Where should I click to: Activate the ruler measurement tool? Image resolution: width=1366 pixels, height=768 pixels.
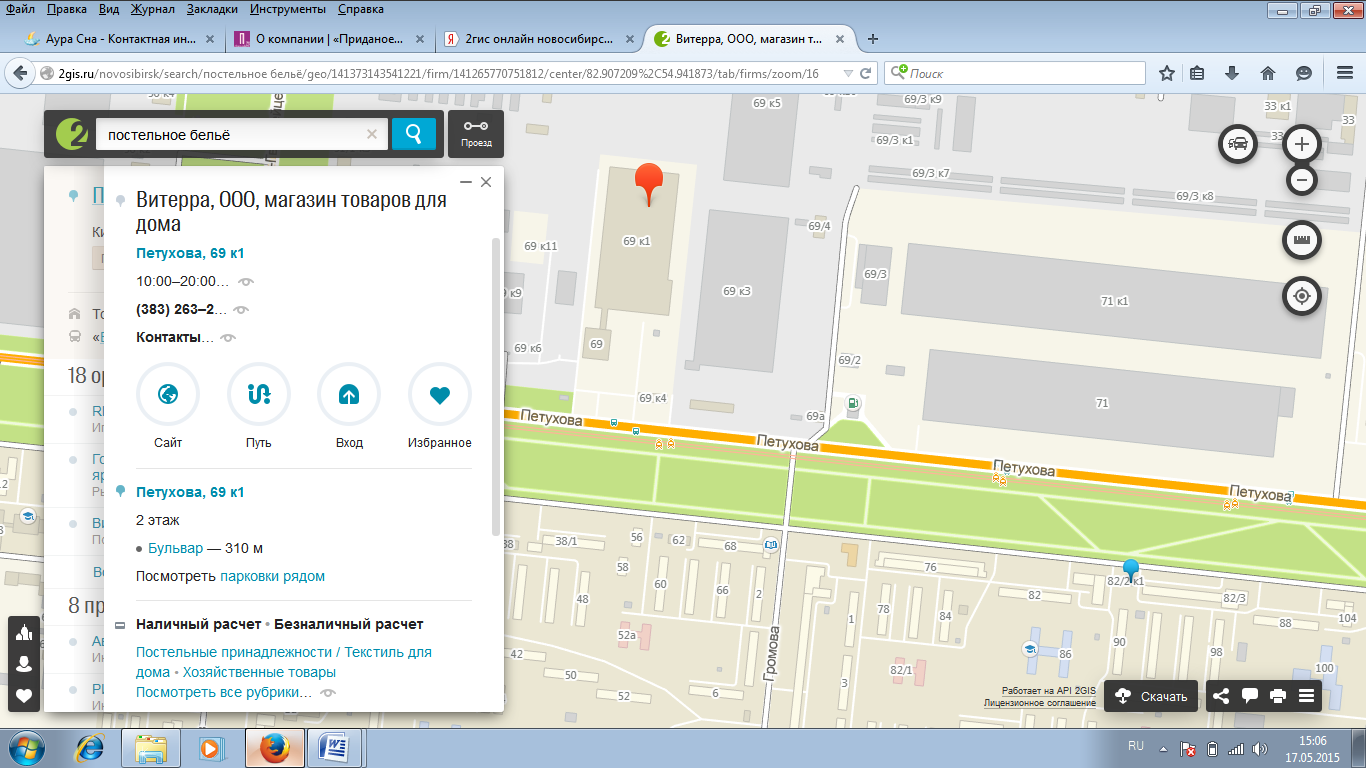tap(1302, 239)
